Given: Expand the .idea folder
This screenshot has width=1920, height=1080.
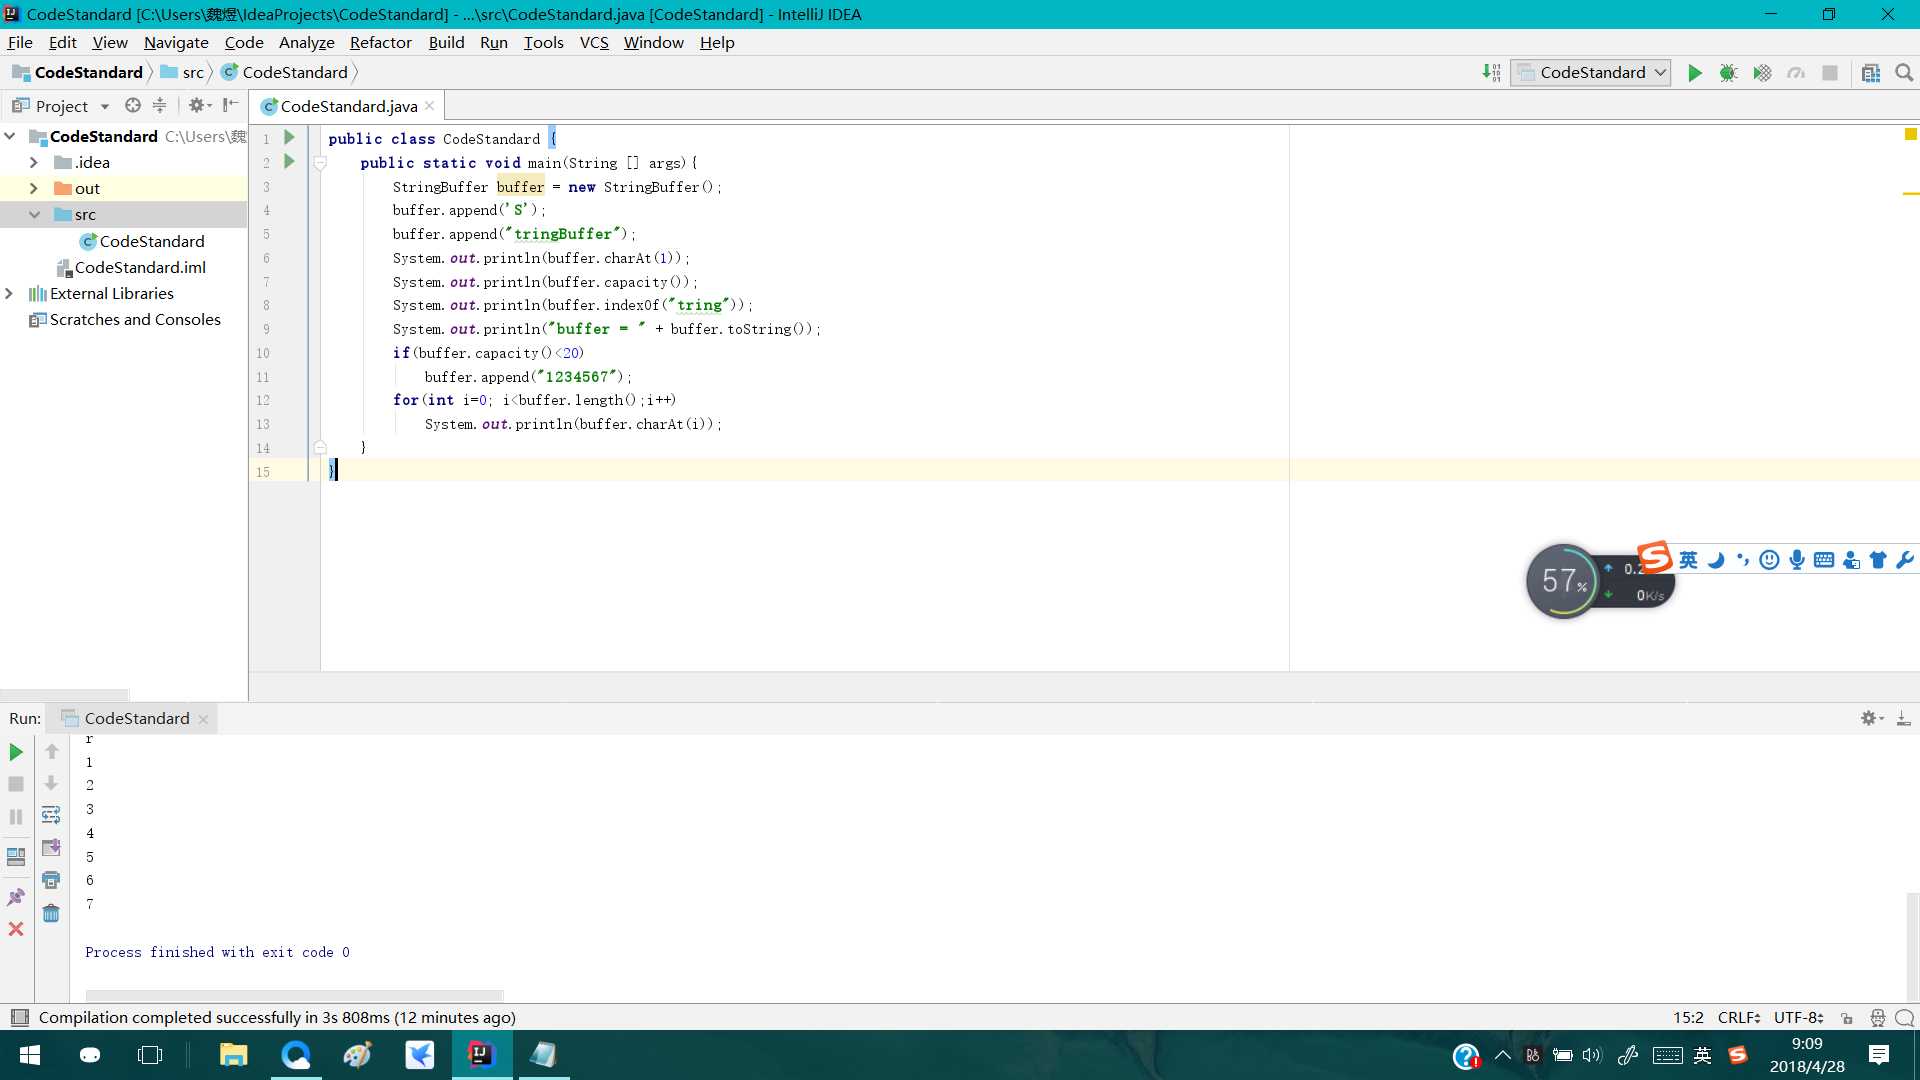Looking at the screenshot, I should pos(34,162).
